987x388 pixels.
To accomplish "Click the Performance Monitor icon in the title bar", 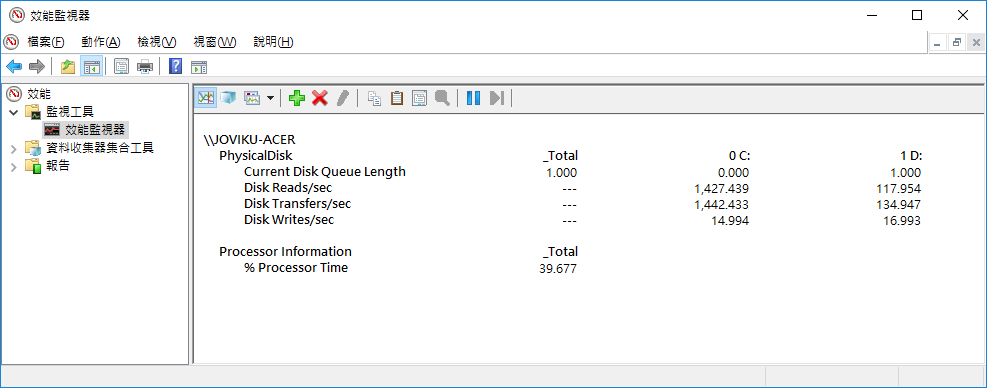I will click(x=16, y=15).
